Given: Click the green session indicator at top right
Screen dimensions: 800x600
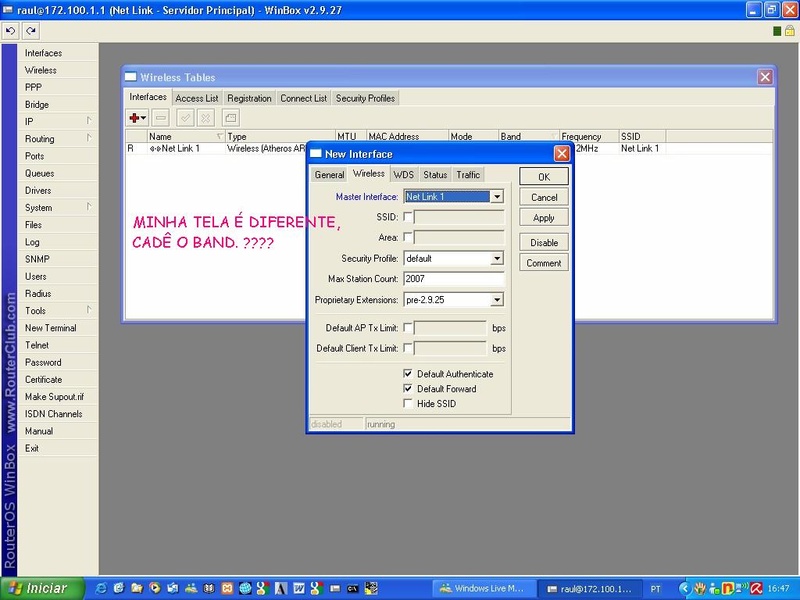Looking at the screenshot, I should tap(777, 31).
